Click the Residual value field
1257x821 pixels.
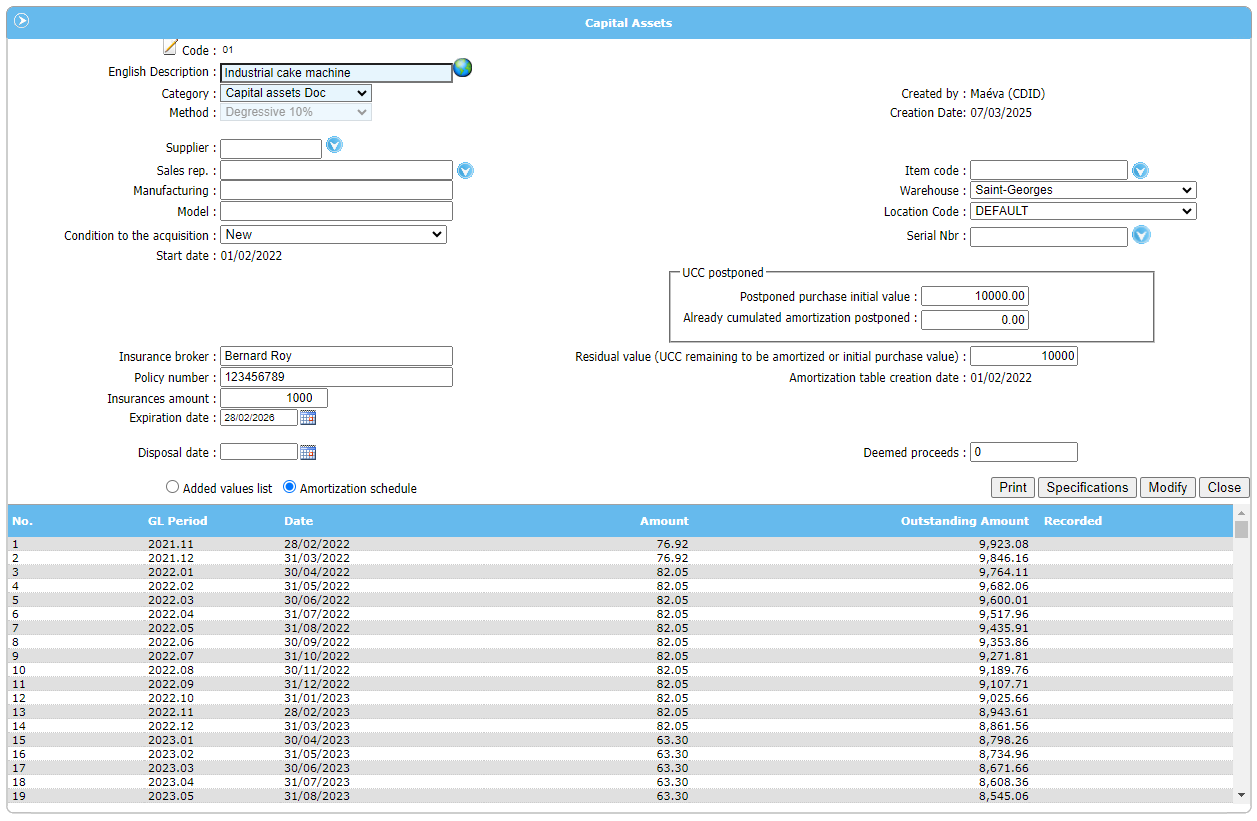1024,356
